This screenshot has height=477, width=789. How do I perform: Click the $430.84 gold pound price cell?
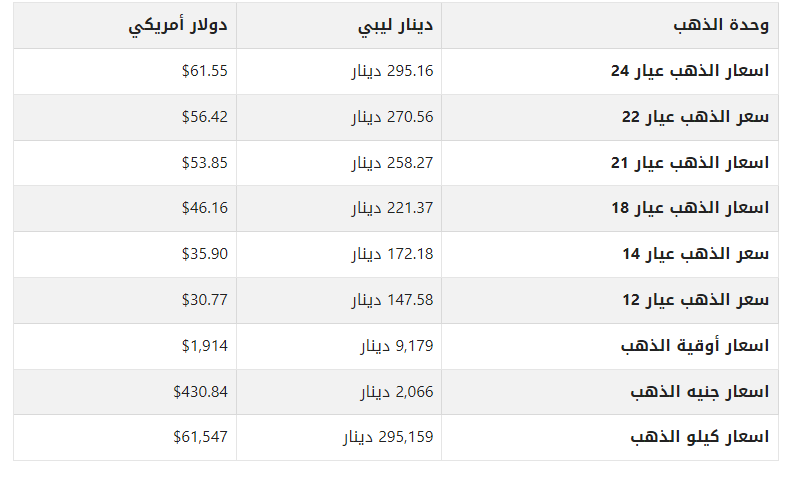200,391
